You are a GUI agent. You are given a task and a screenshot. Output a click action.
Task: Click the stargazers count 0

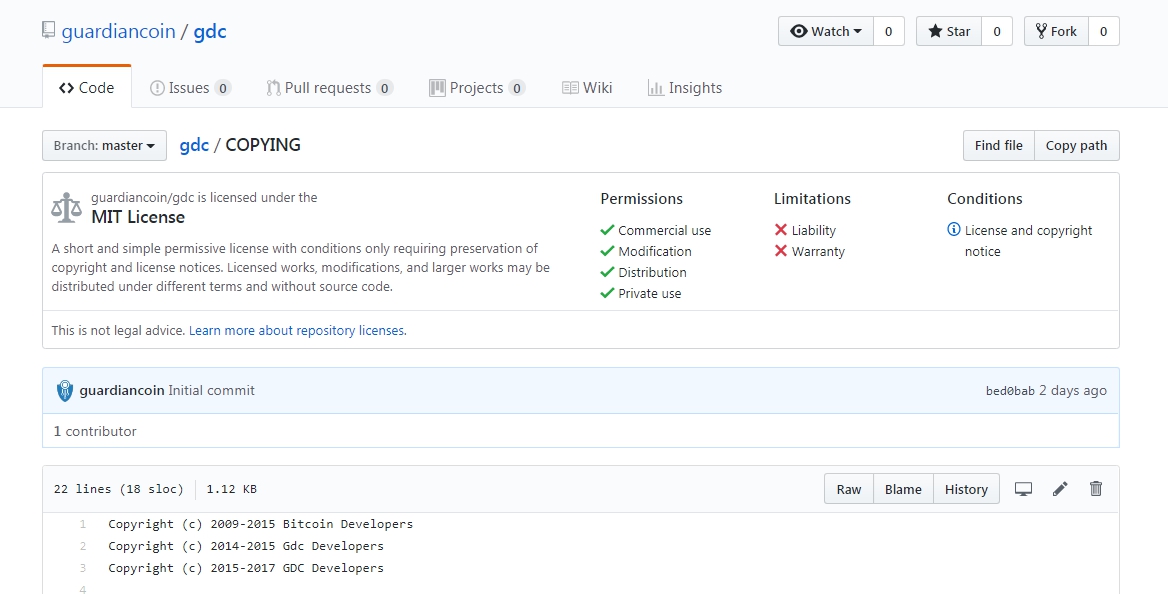pos(997,31)
